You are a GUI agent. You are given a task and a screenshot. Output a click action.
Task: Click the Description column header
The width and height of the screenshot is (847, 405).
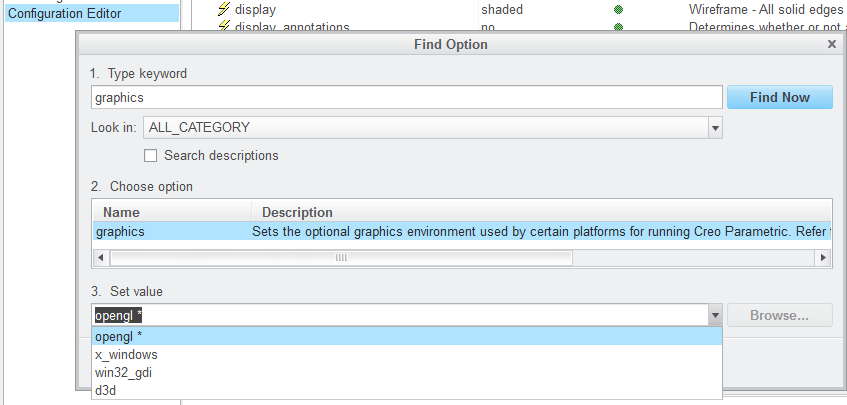point(297,212)
